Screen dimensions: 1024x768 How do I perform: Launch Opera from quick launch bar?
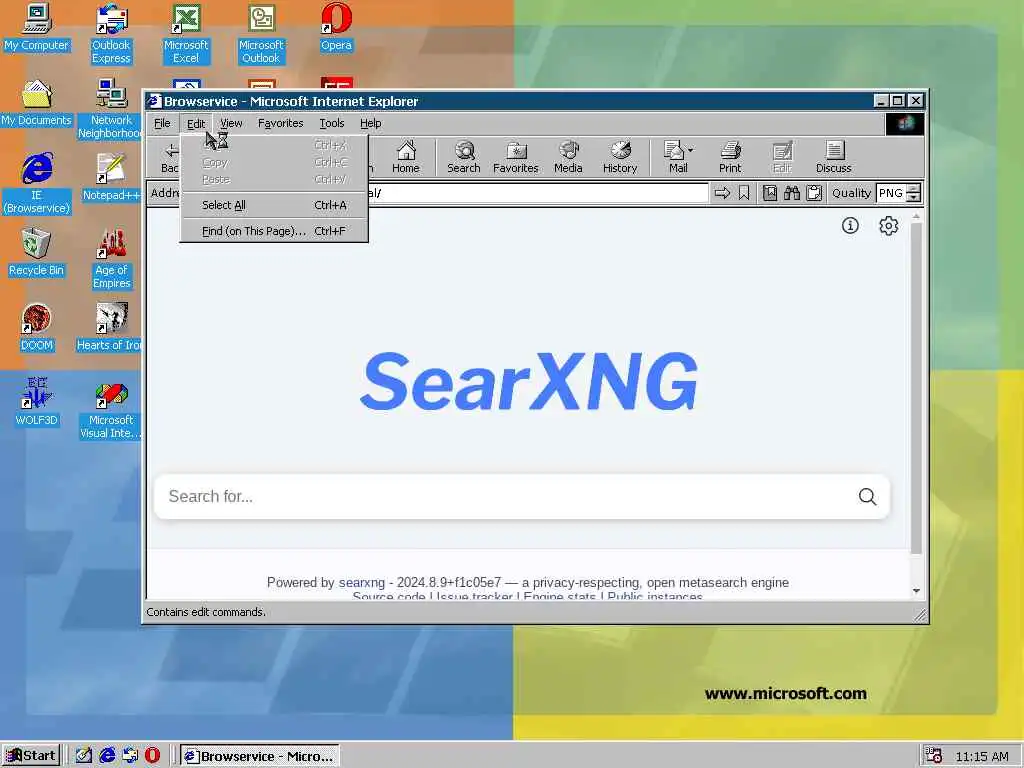point(152,756)
